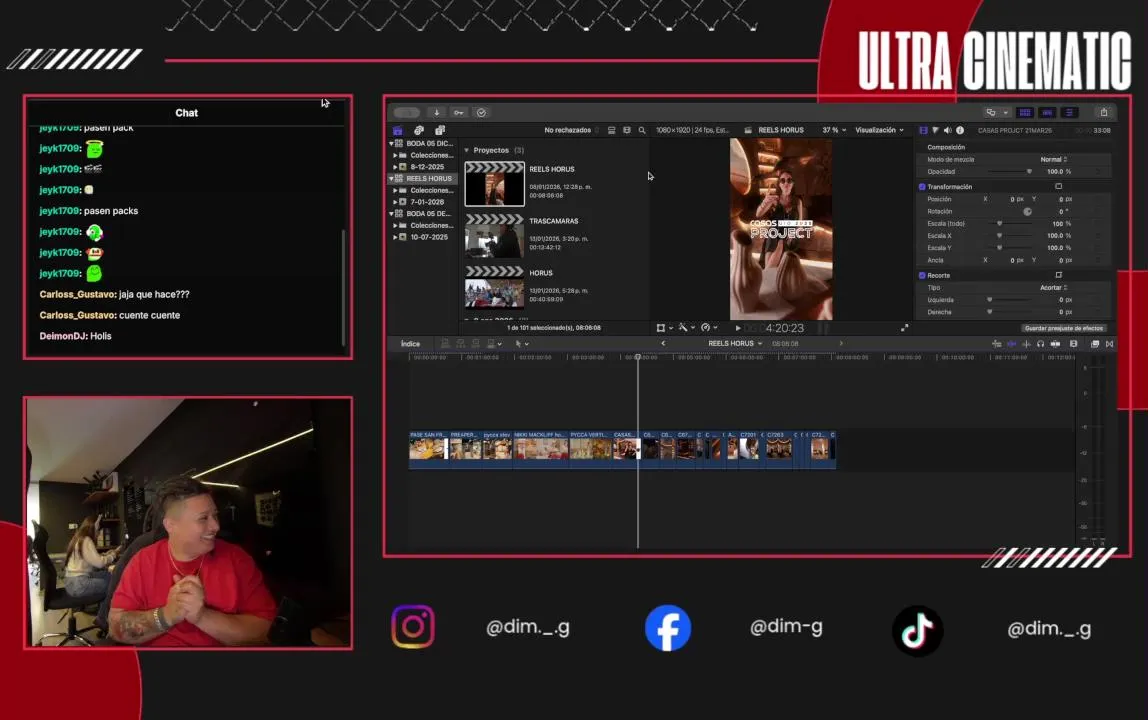The width and height of the screenshot is (1148, 720).
Task: Play the viewer with play button
Action: (738, 328)
